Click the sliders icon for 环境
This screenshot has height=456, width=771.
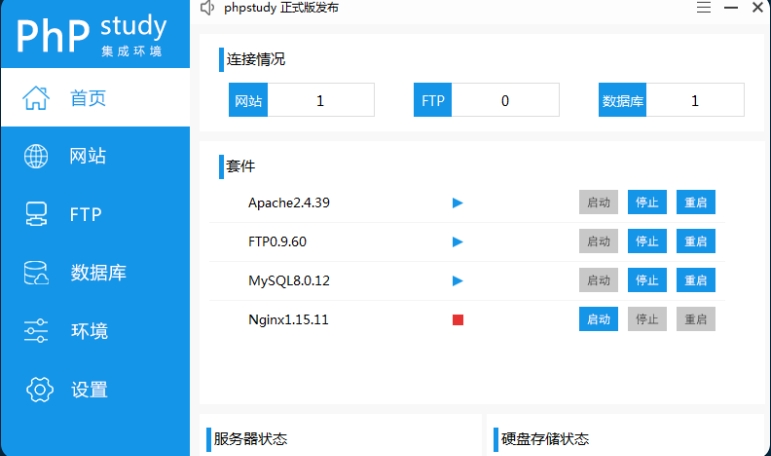[x=36, y=330]
